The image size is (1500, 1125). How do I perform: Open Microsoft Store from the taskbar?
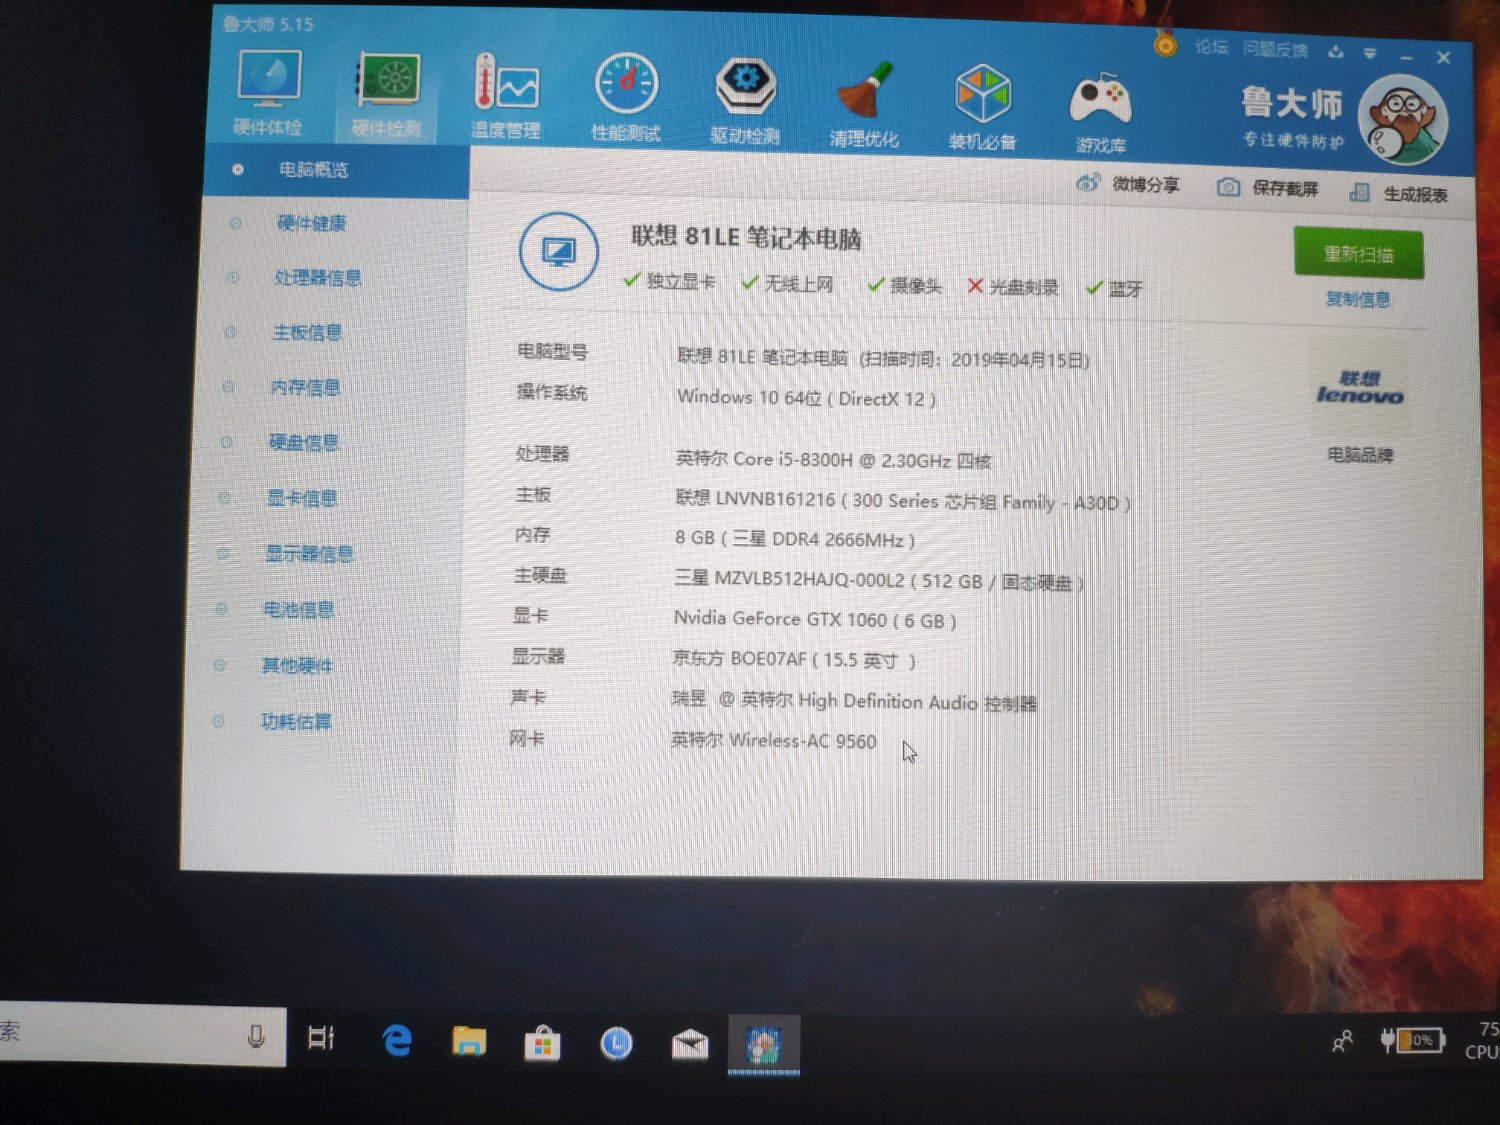[x=542, y=1044]
